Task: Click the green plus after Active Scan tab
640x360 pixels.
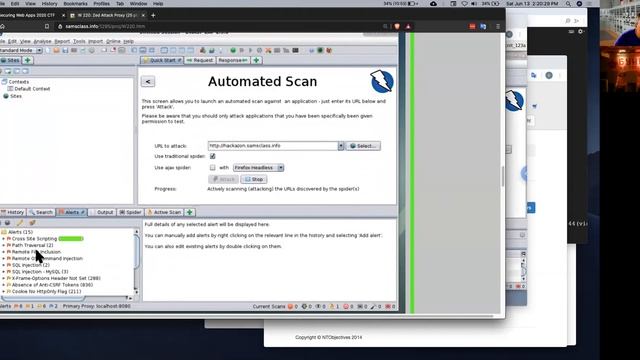Action: (190, 212)
